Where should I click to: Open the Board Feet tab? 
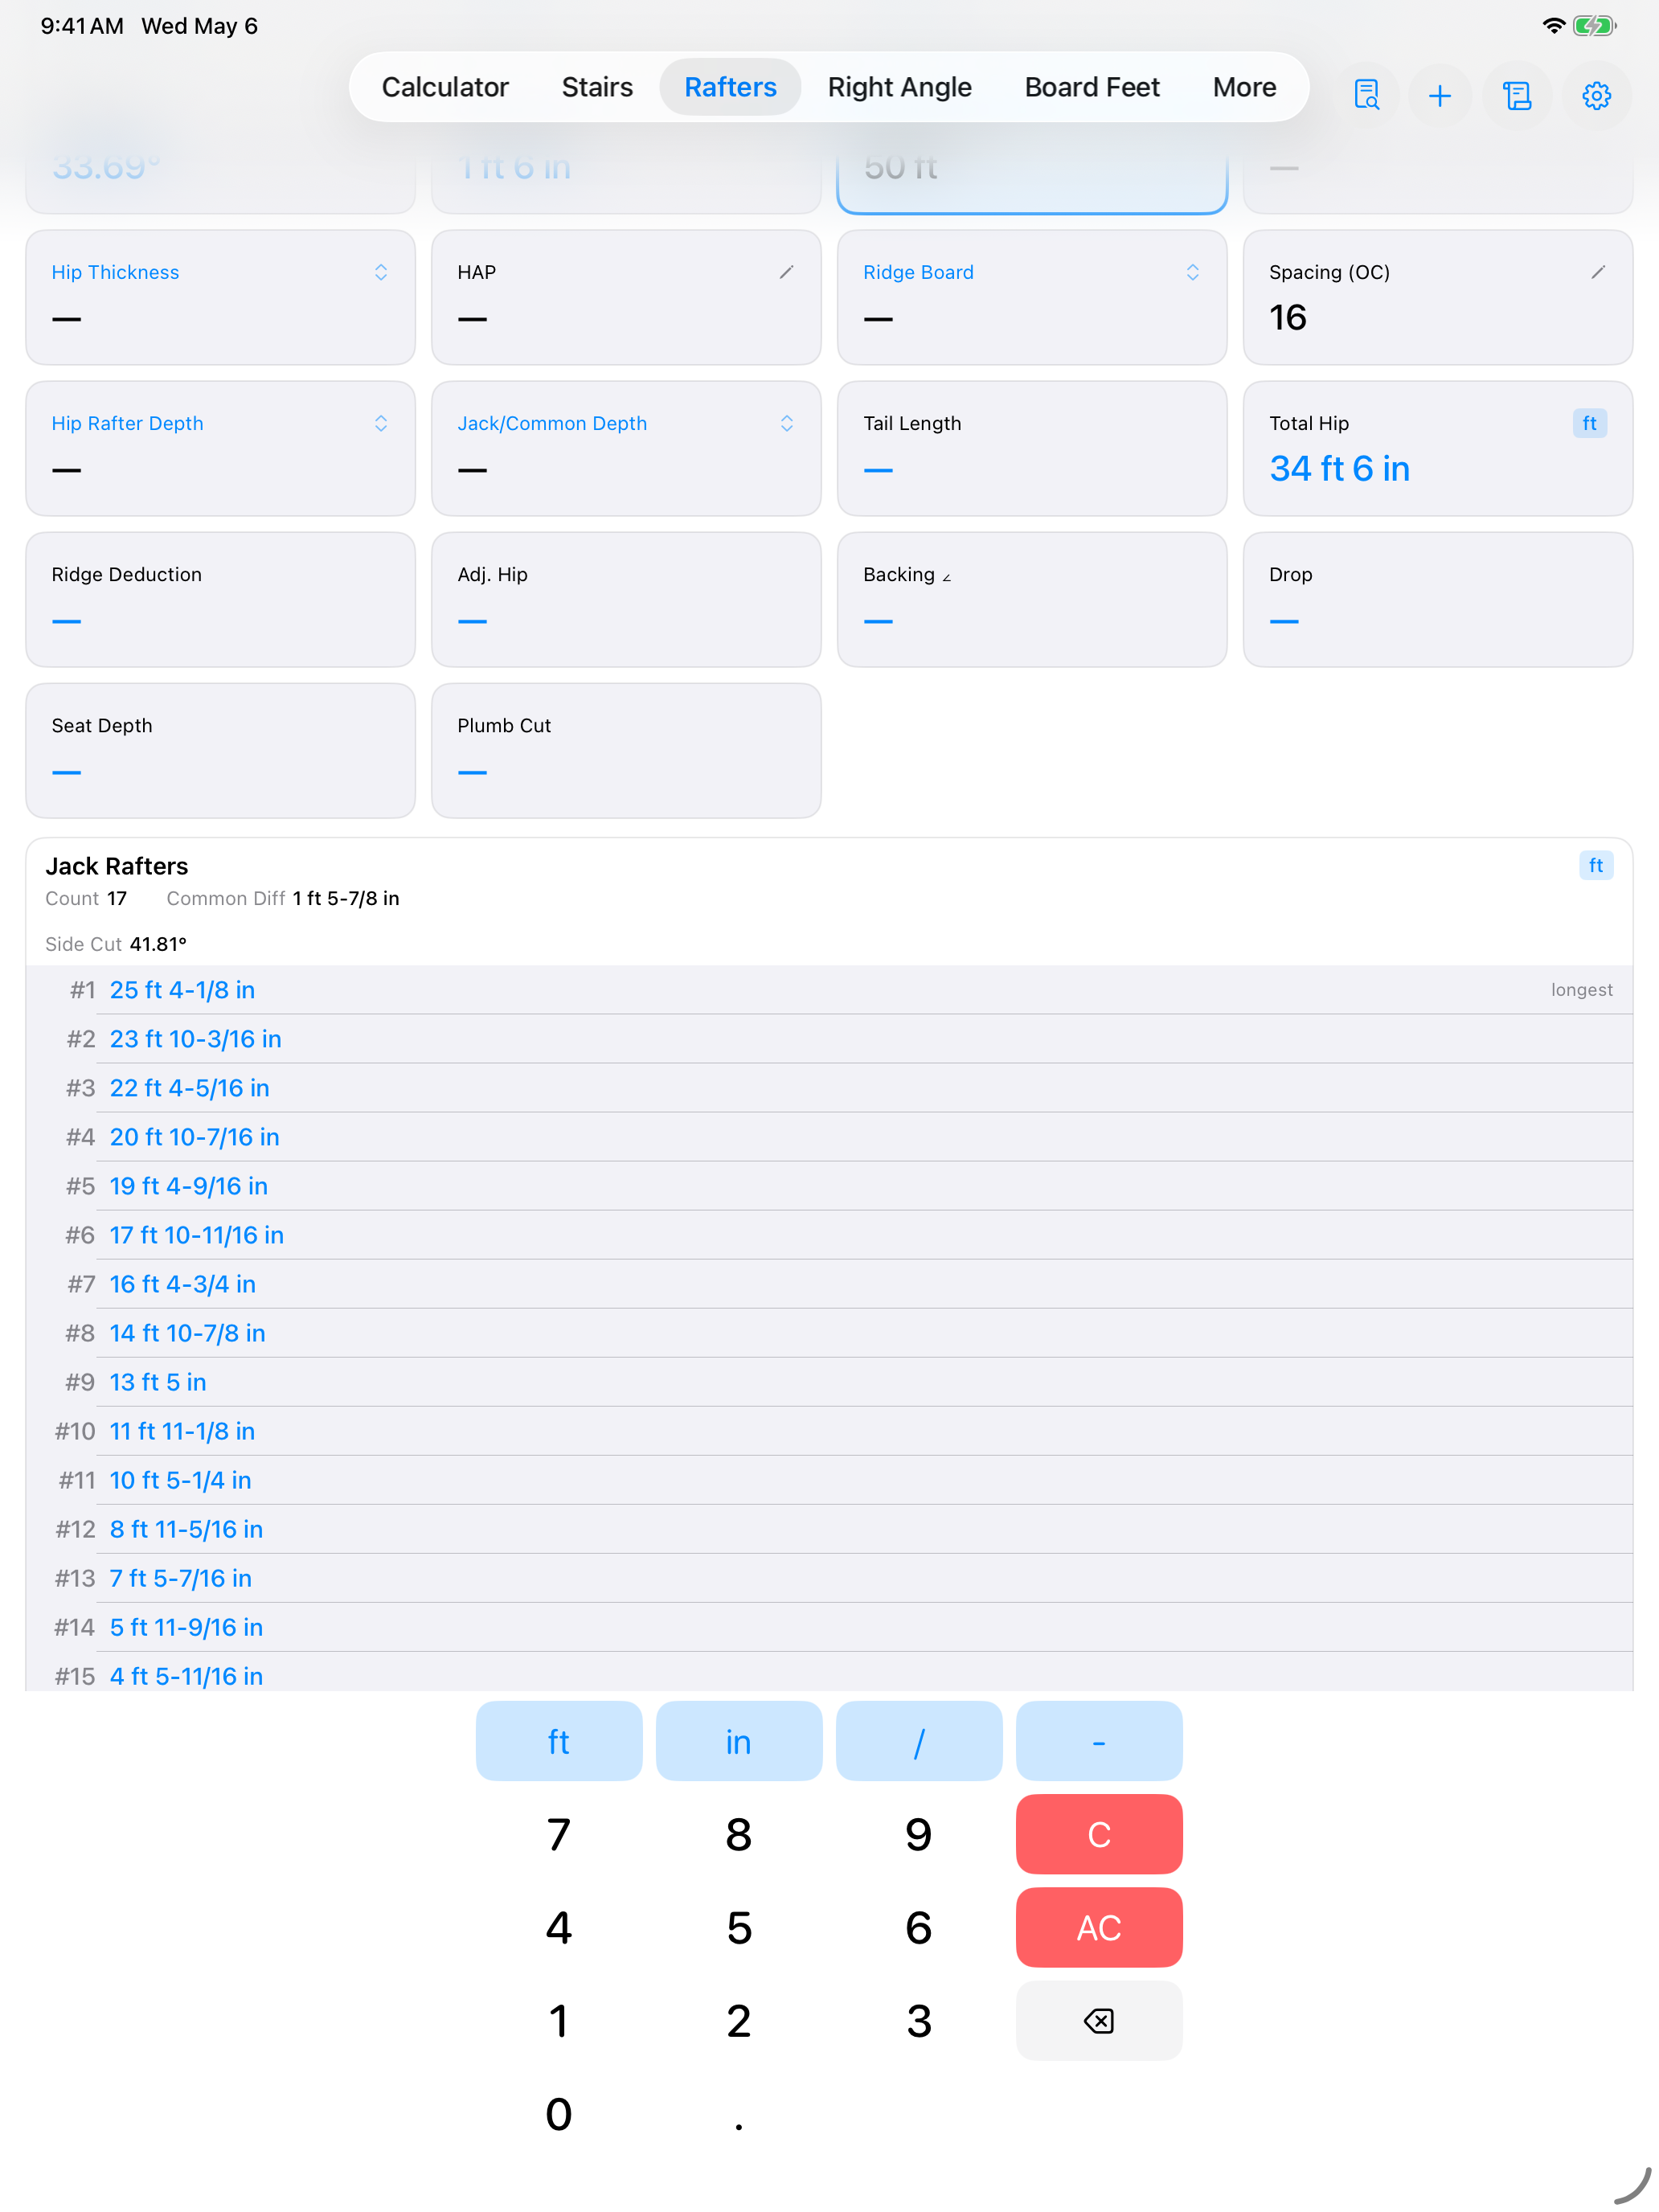pyautogui.click(x=1092, y=87)
